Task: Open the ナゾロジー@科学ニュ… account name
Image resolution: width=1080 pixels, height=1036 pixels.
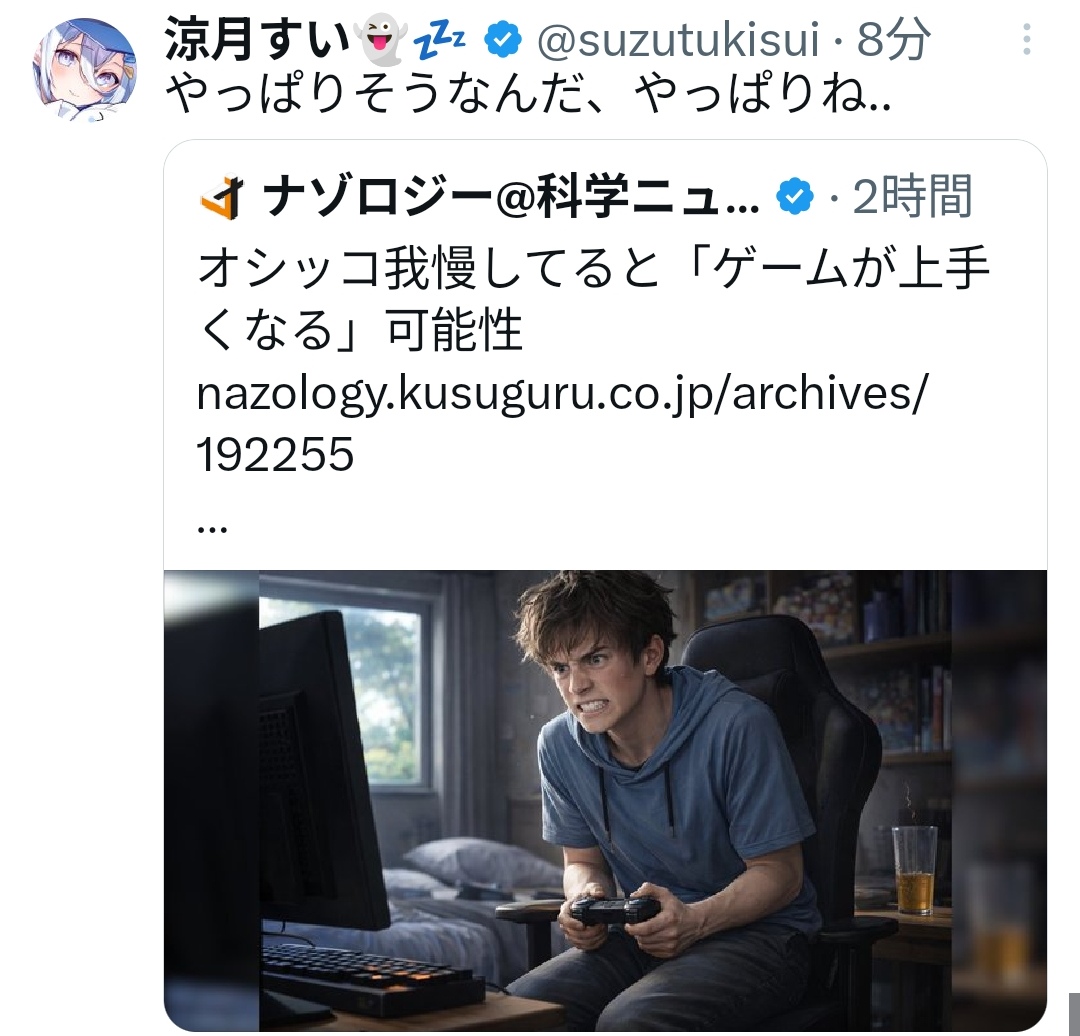Action: click(x=510, y=197)
